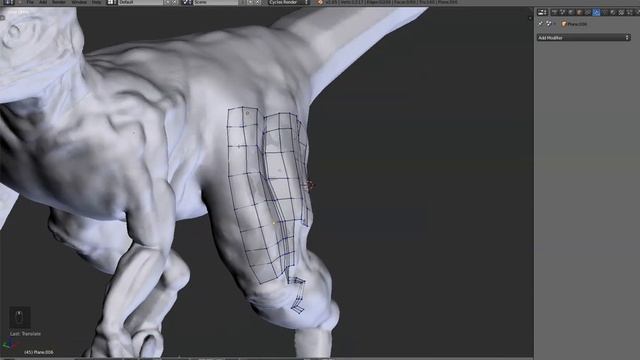This screenshot has height=360, width=640.
Task: Click the screen layout browse icon
Action: 111,2
